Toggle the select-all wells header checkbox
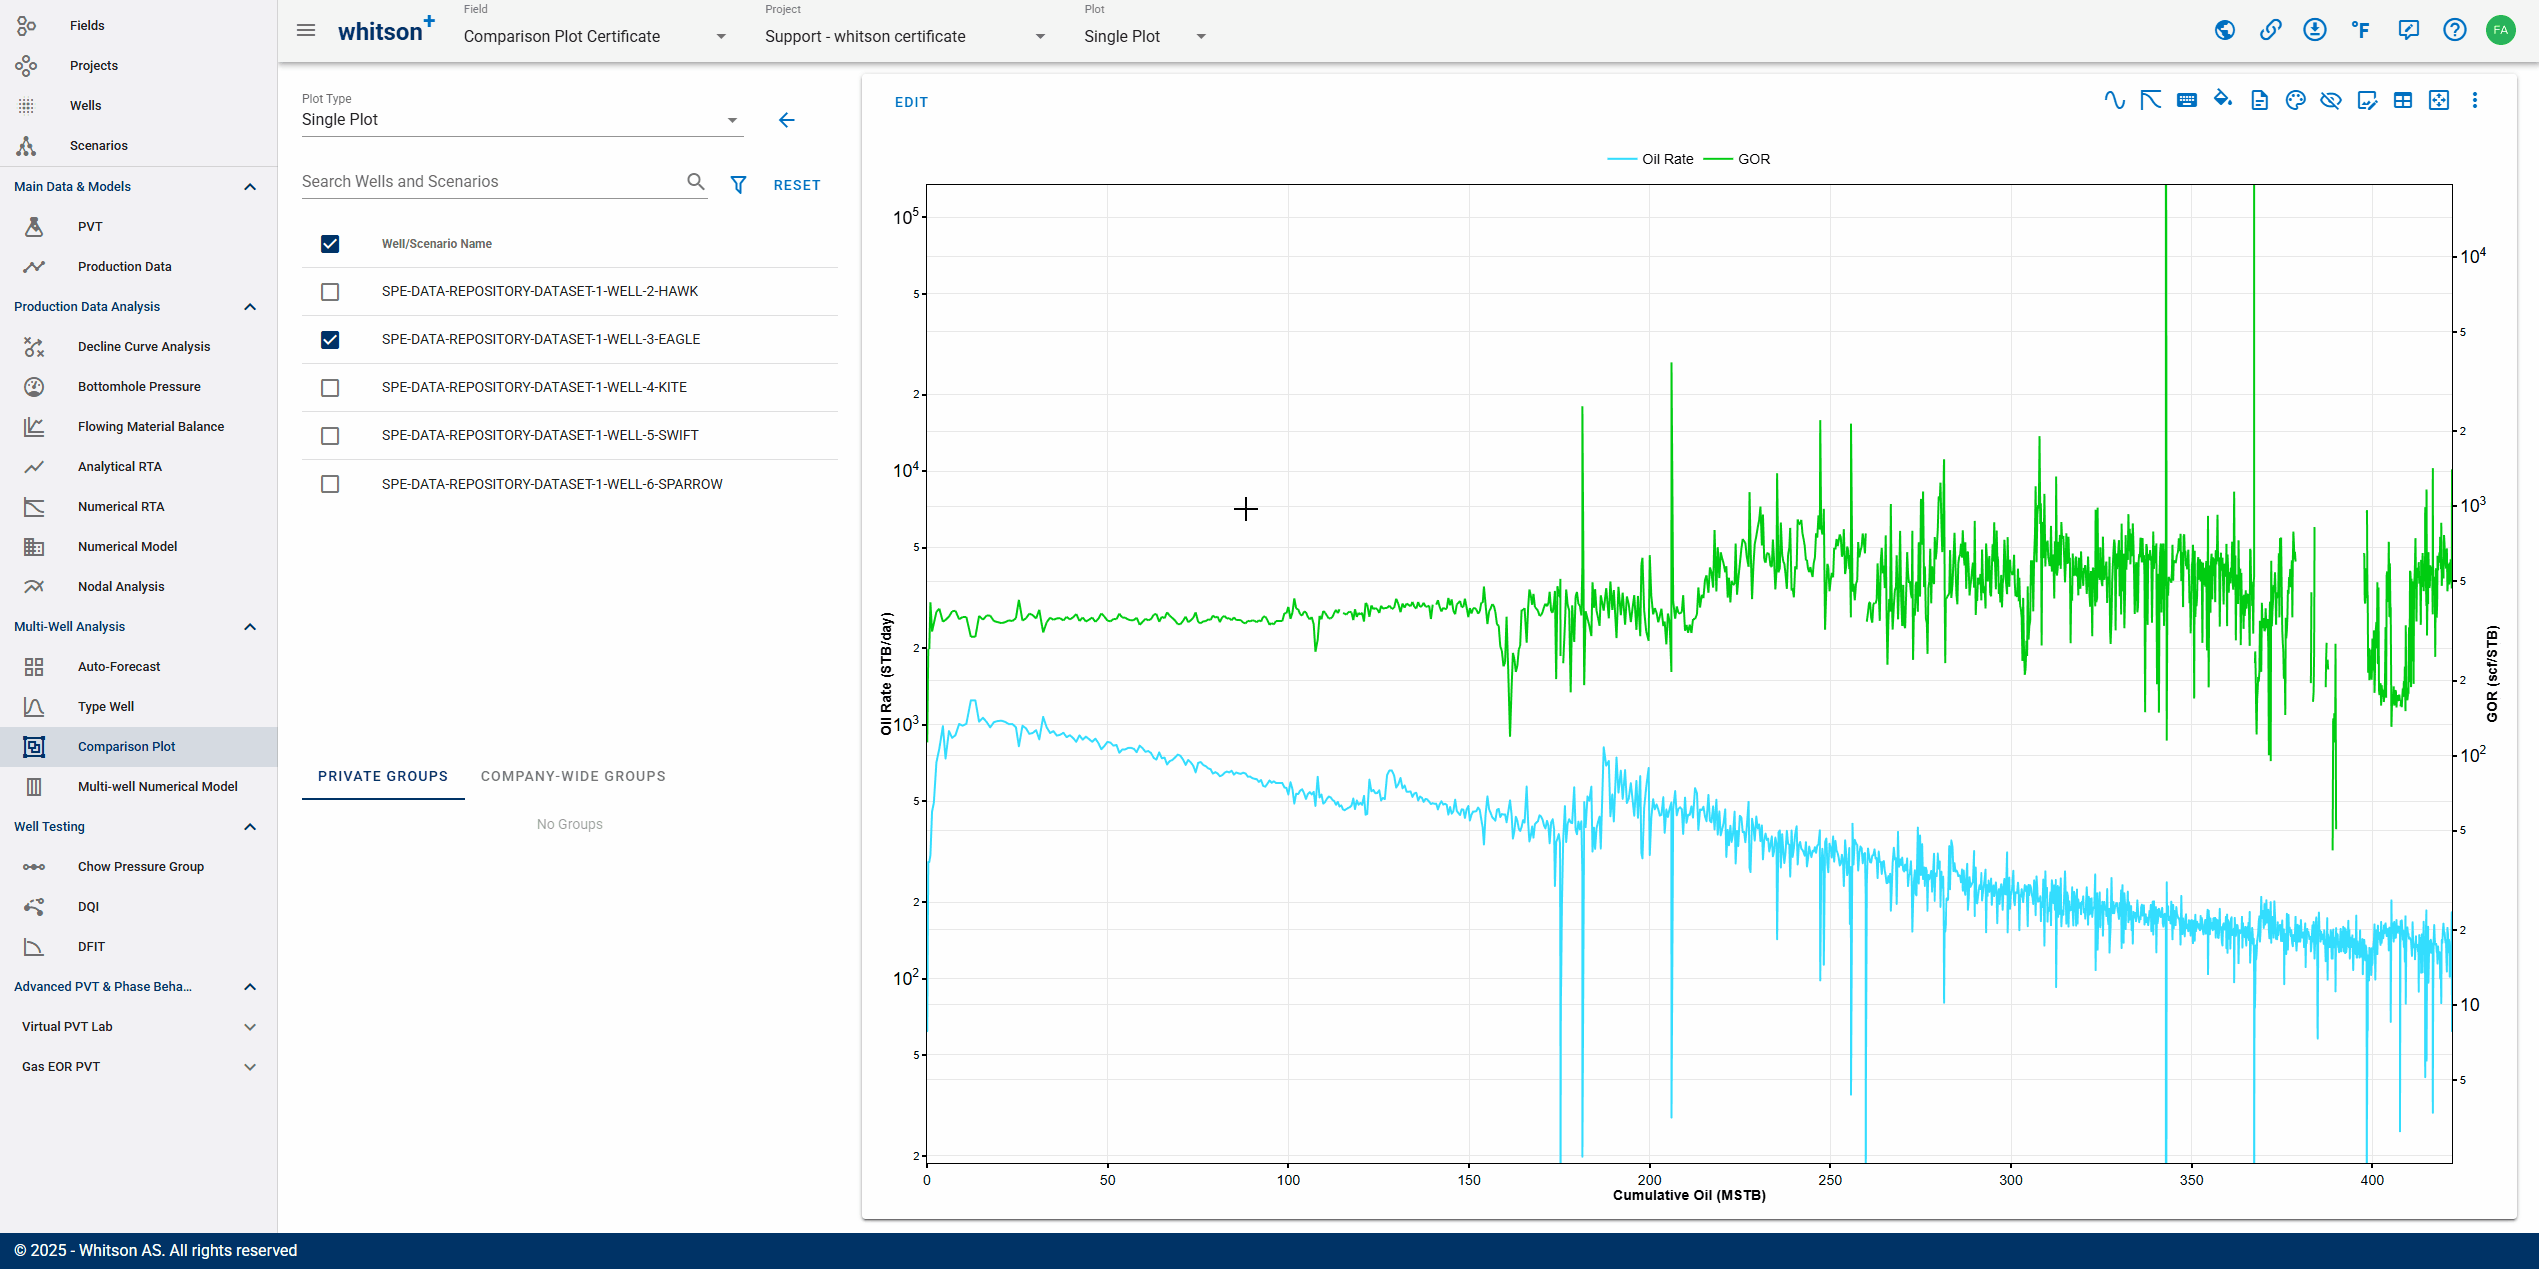The height and width of the screenshot is (1269, 2539). (x=330, y=244)
